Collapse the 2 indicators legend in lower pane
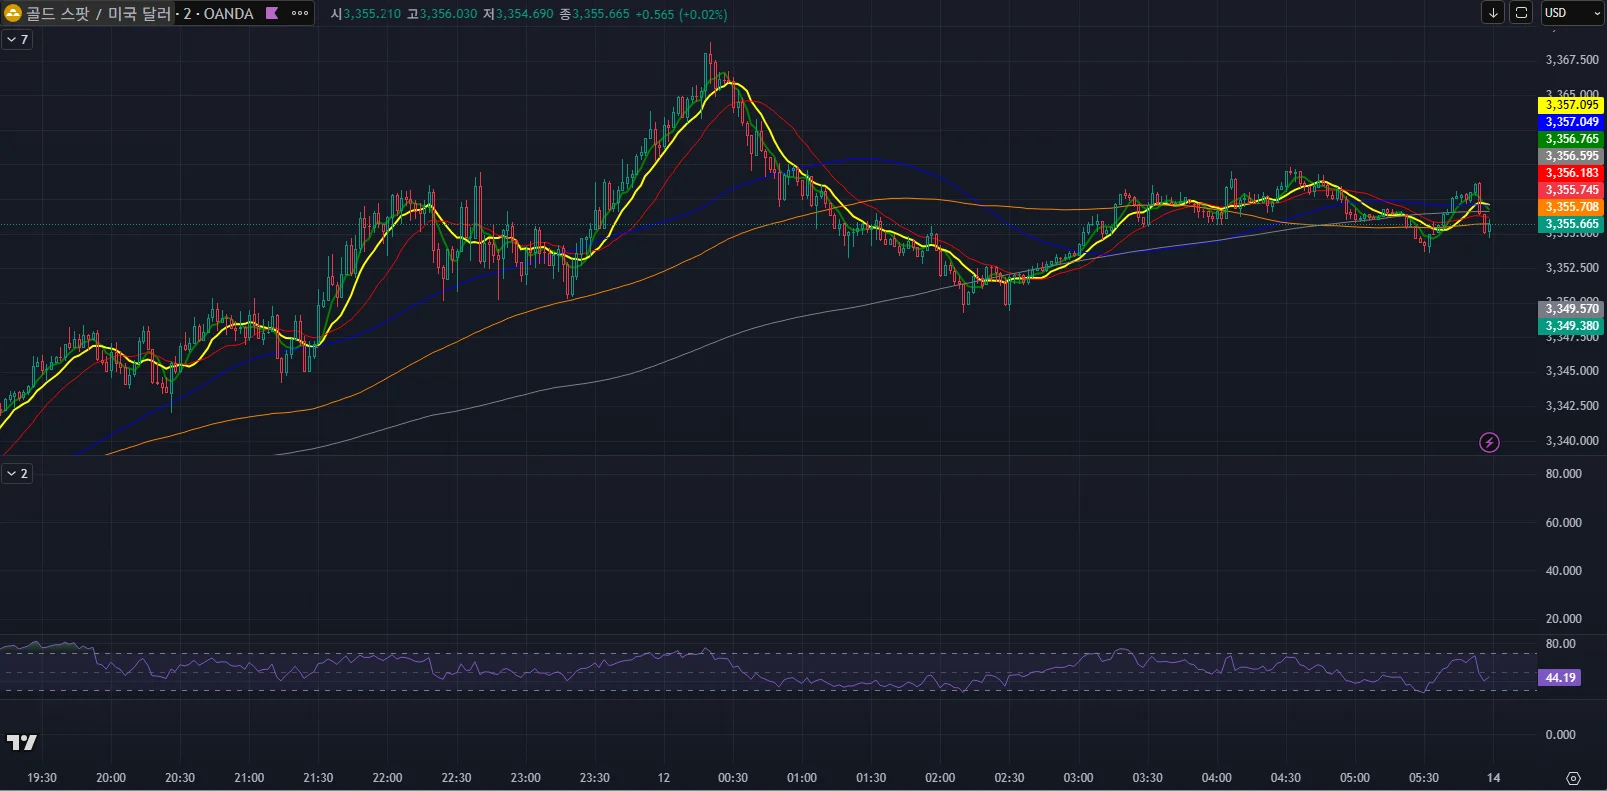Viewport: 1607px width, 791px height. pyautogui.click(x=18, y=473)
